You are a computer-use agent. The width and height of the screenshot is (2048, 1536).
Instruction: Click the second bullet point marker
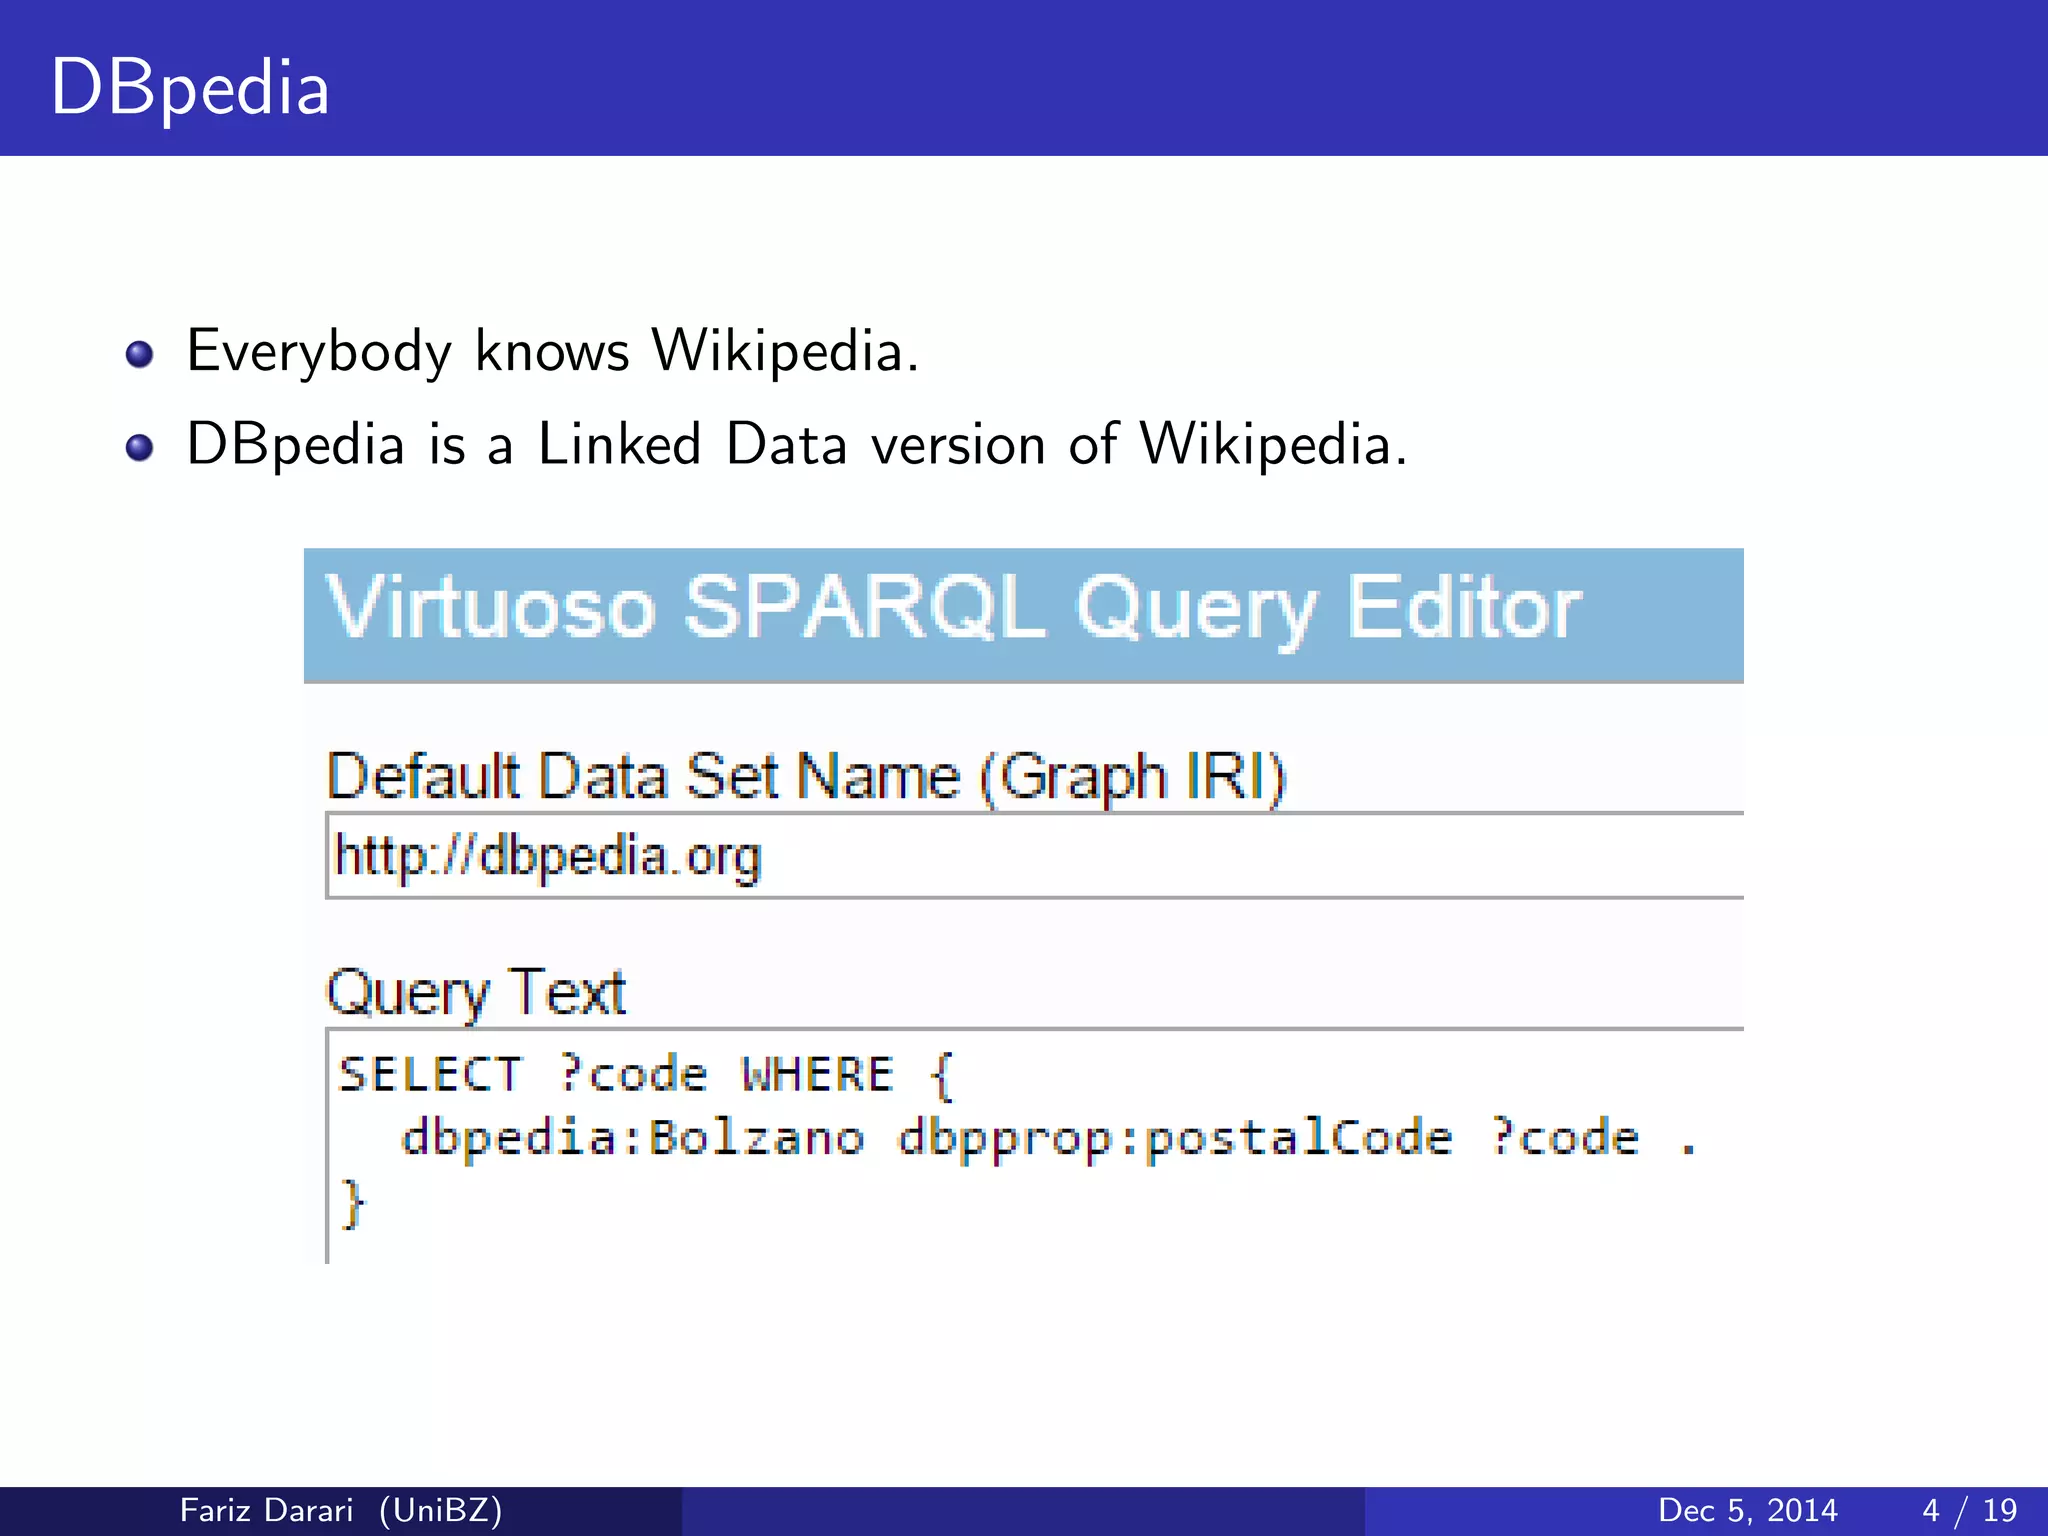point(140,448)
